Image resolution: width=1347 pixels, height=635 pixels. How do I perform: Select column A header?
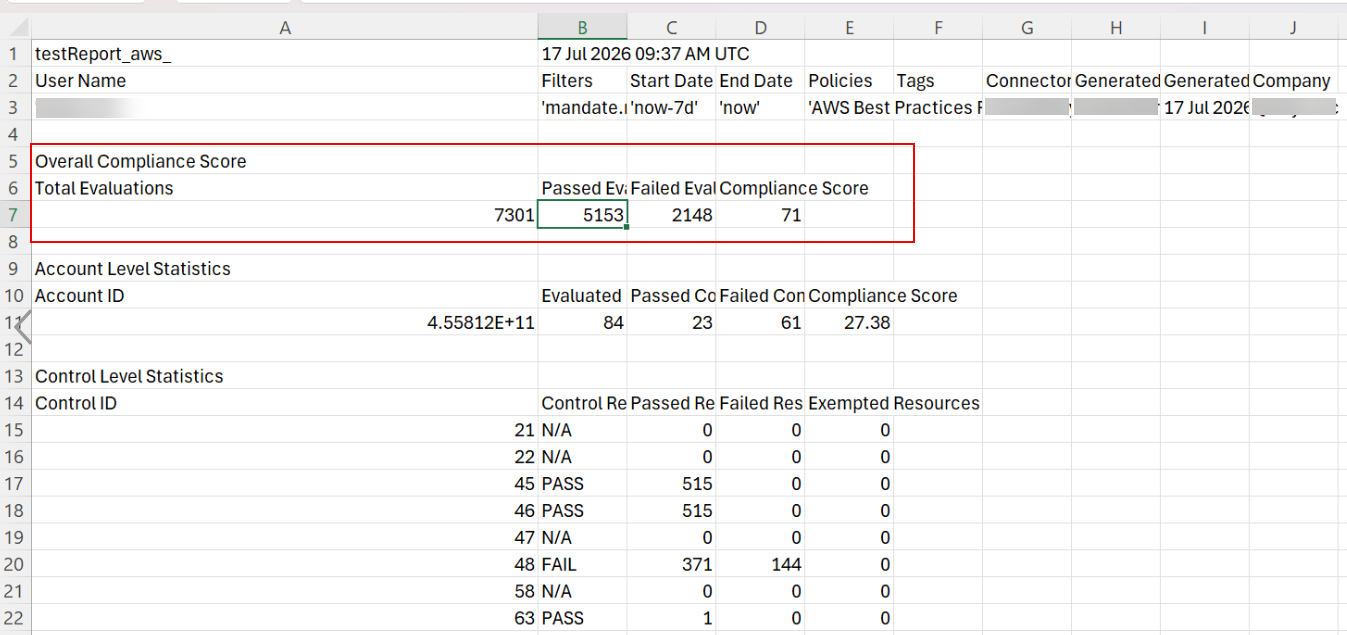tap(285, 28)
